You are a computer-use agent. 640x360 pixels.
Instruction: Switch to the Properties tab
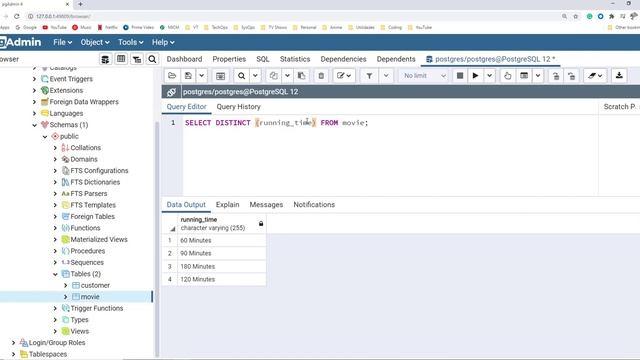click(229, 59)
